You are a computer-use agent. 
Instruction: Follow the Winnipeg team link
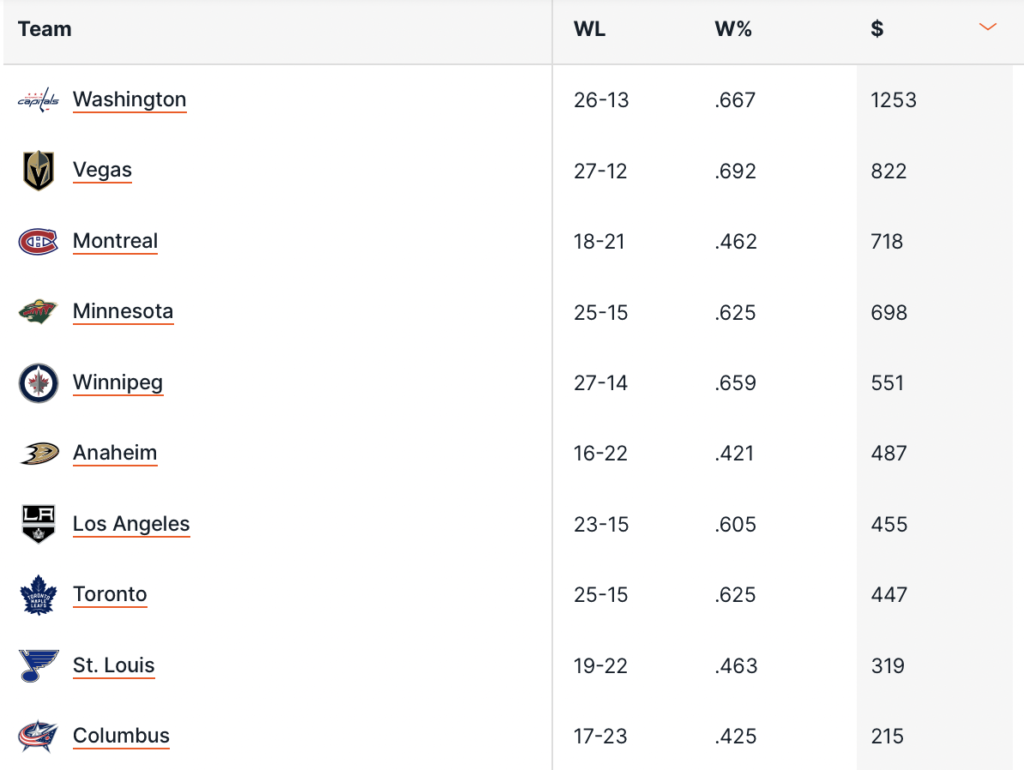coord(117,383)
